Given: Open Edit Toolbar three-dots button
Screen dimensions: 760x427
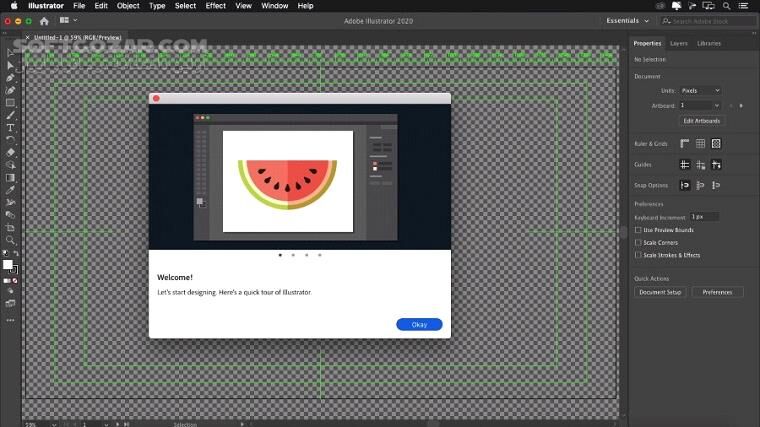Looking at the screenshot, I should (10, 320).
